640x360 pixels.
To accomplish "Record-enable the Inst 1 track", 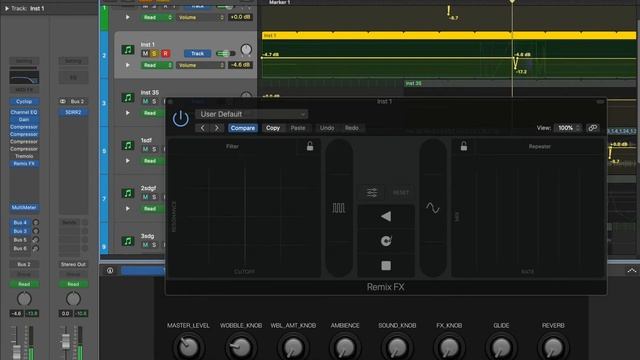I will point(165,53).
